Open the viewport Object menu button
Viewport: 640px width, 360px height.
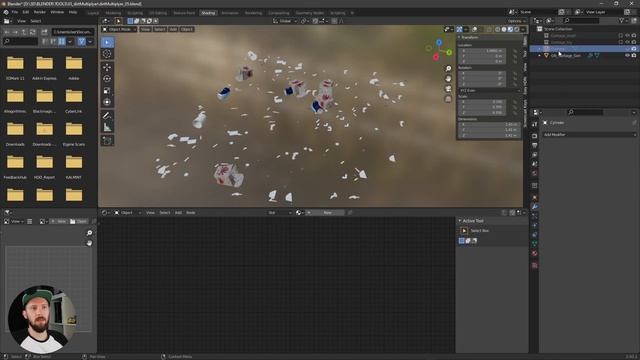pyautogui.click(x=187, y=29)
